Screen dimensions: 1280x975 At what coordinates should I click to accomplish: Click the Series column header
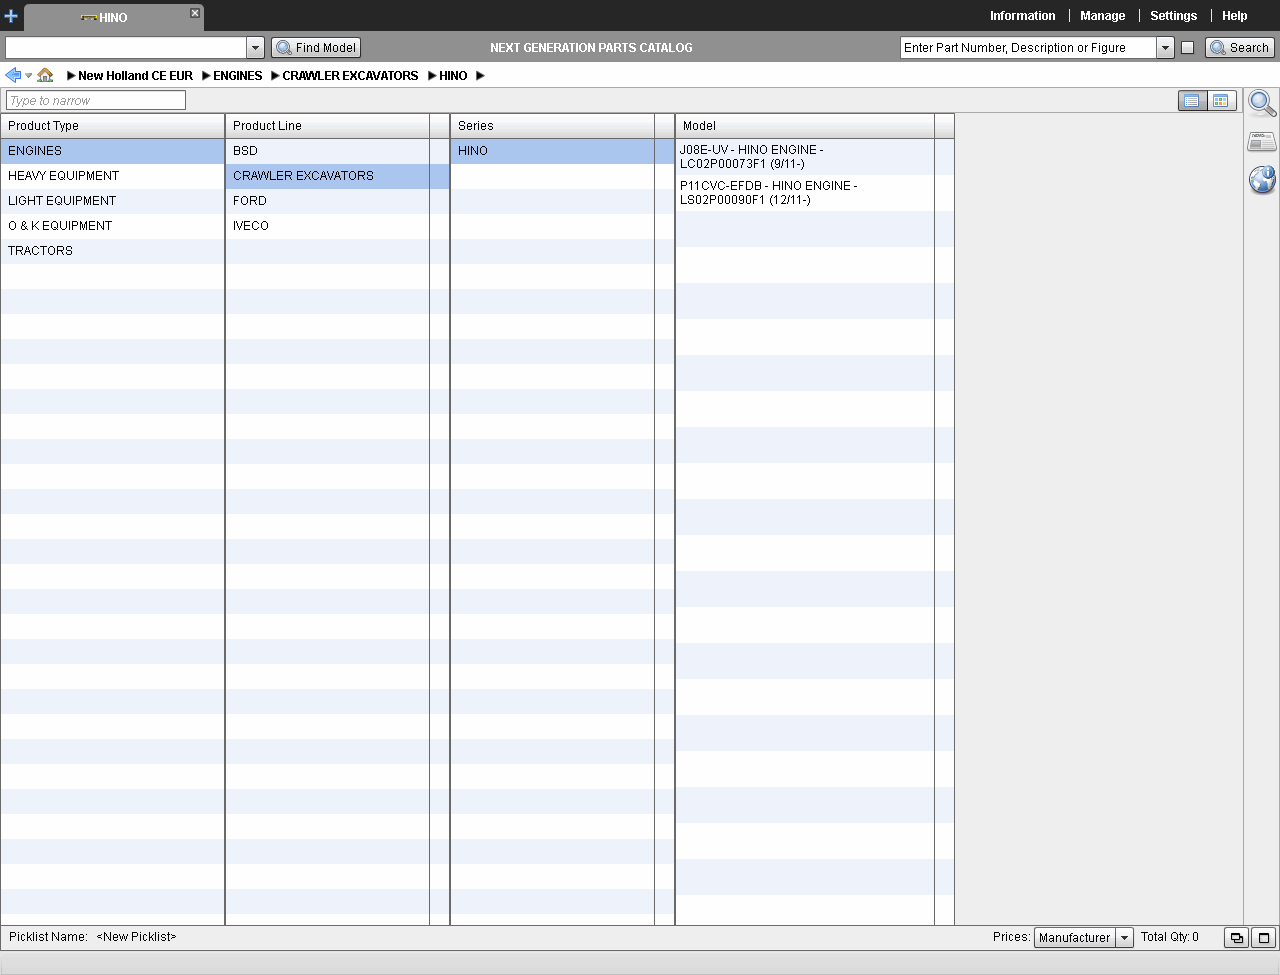tap(553, 126)
